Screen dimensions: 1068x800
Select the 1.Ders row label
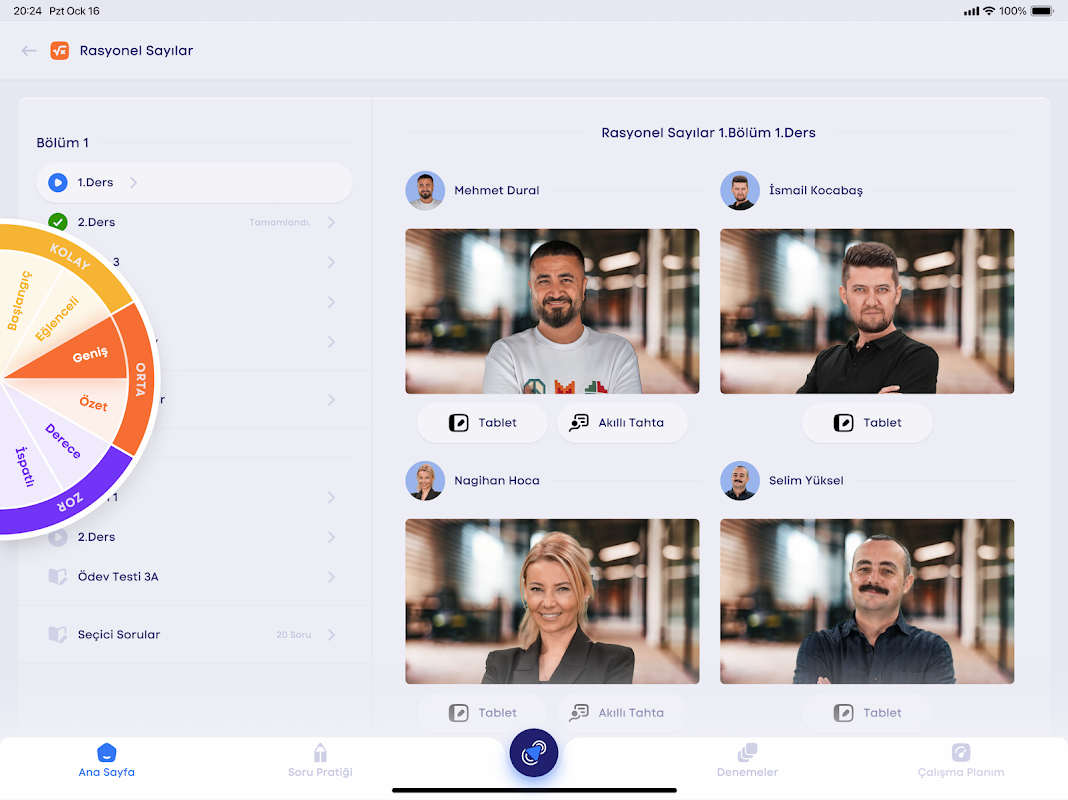pyautogui.click(x=95, y=182)
